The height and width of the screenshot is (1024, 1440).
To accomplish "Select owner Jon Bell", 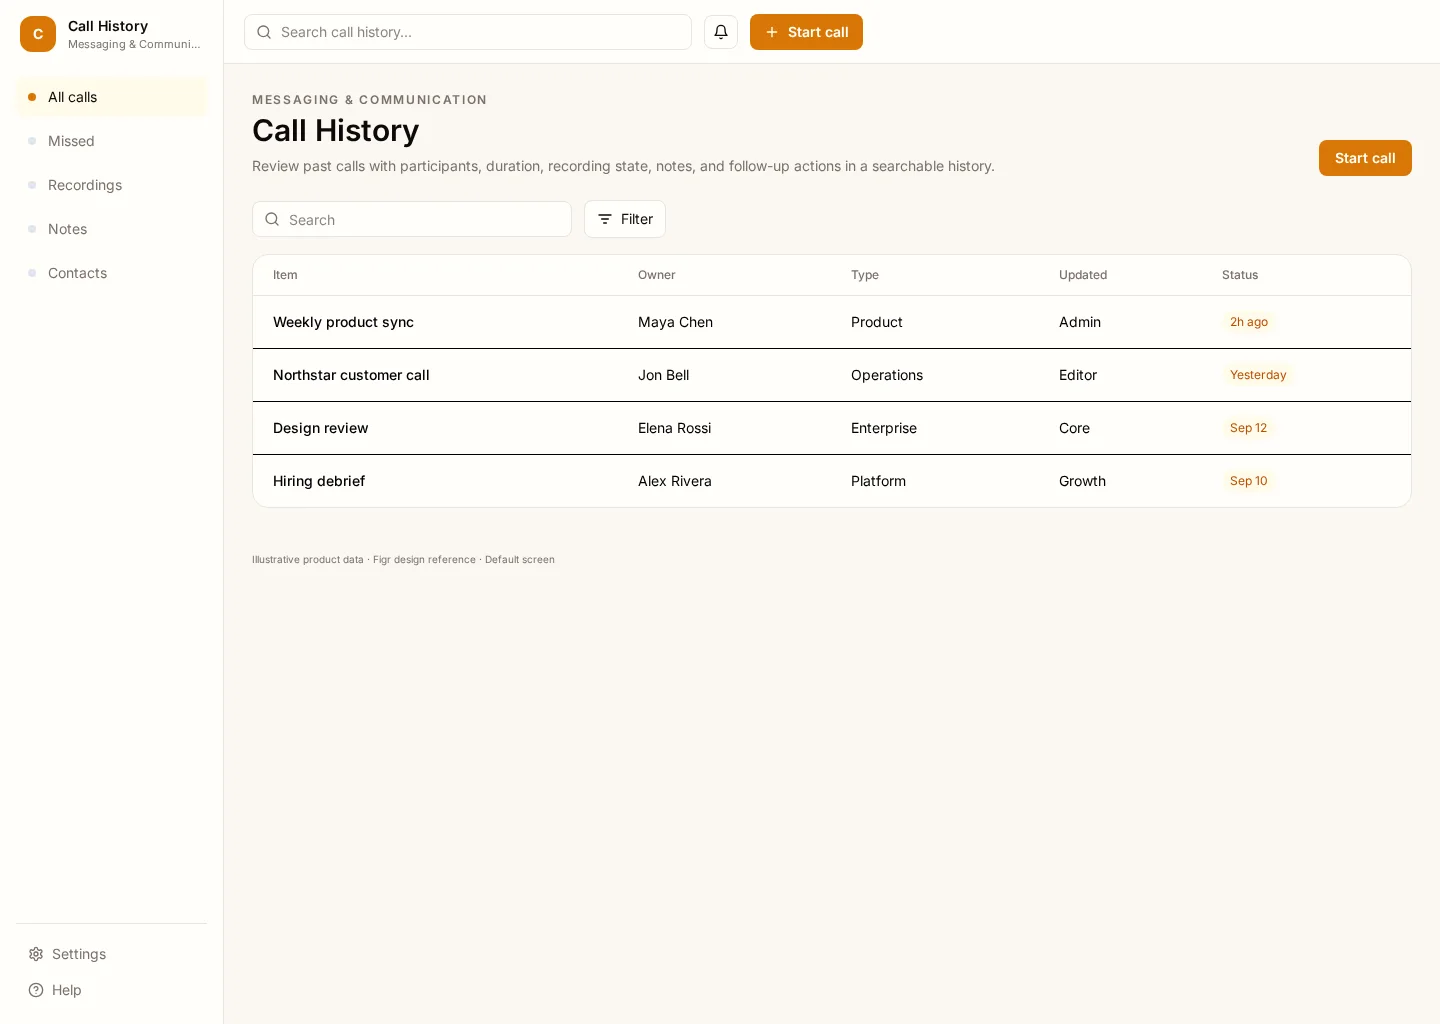I will click(664, 375).
